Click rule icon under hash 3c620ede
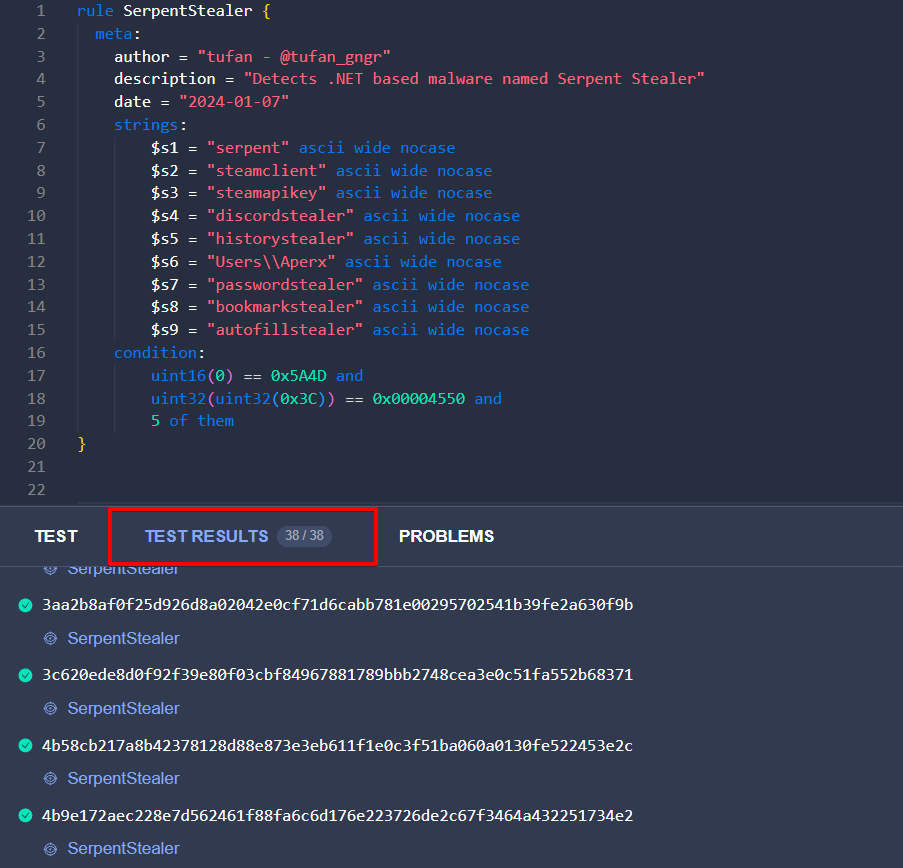The image size is (903, 868). 51,709
